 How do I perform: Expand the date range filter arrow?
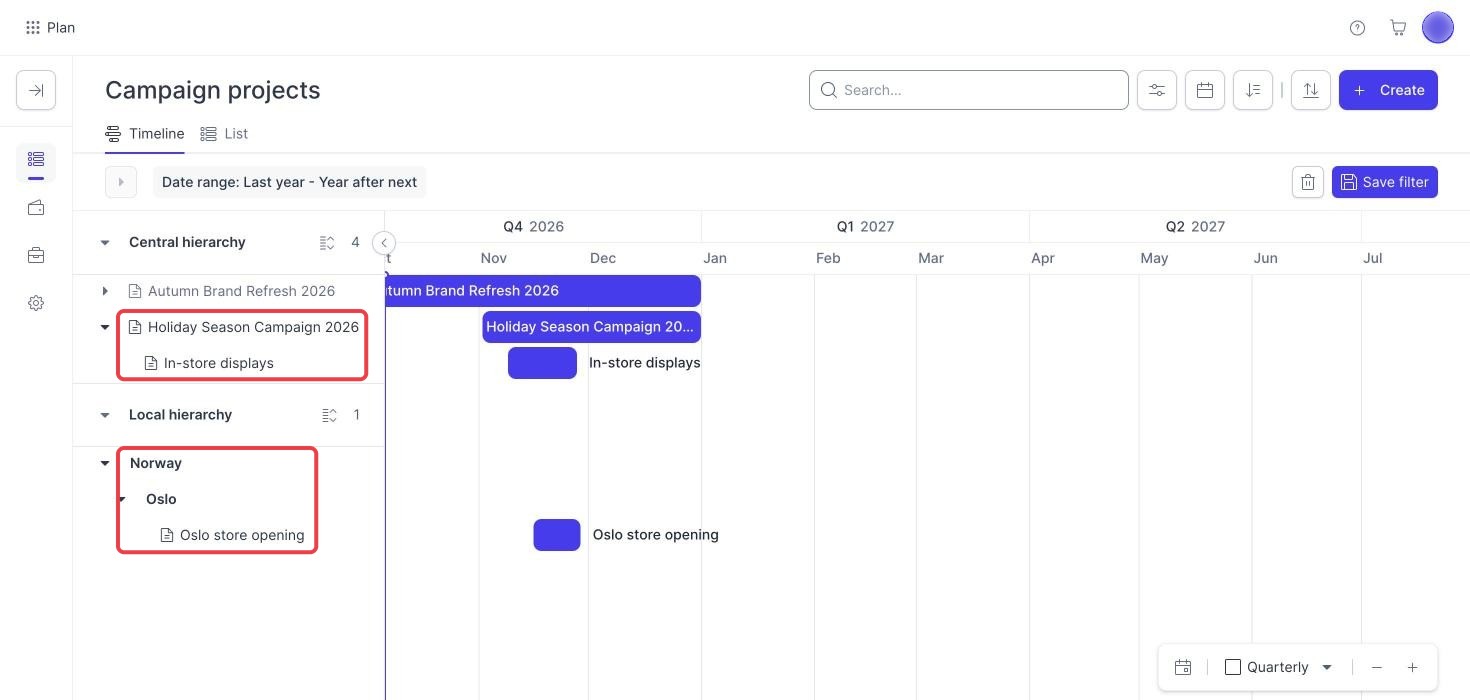point(121,182)
